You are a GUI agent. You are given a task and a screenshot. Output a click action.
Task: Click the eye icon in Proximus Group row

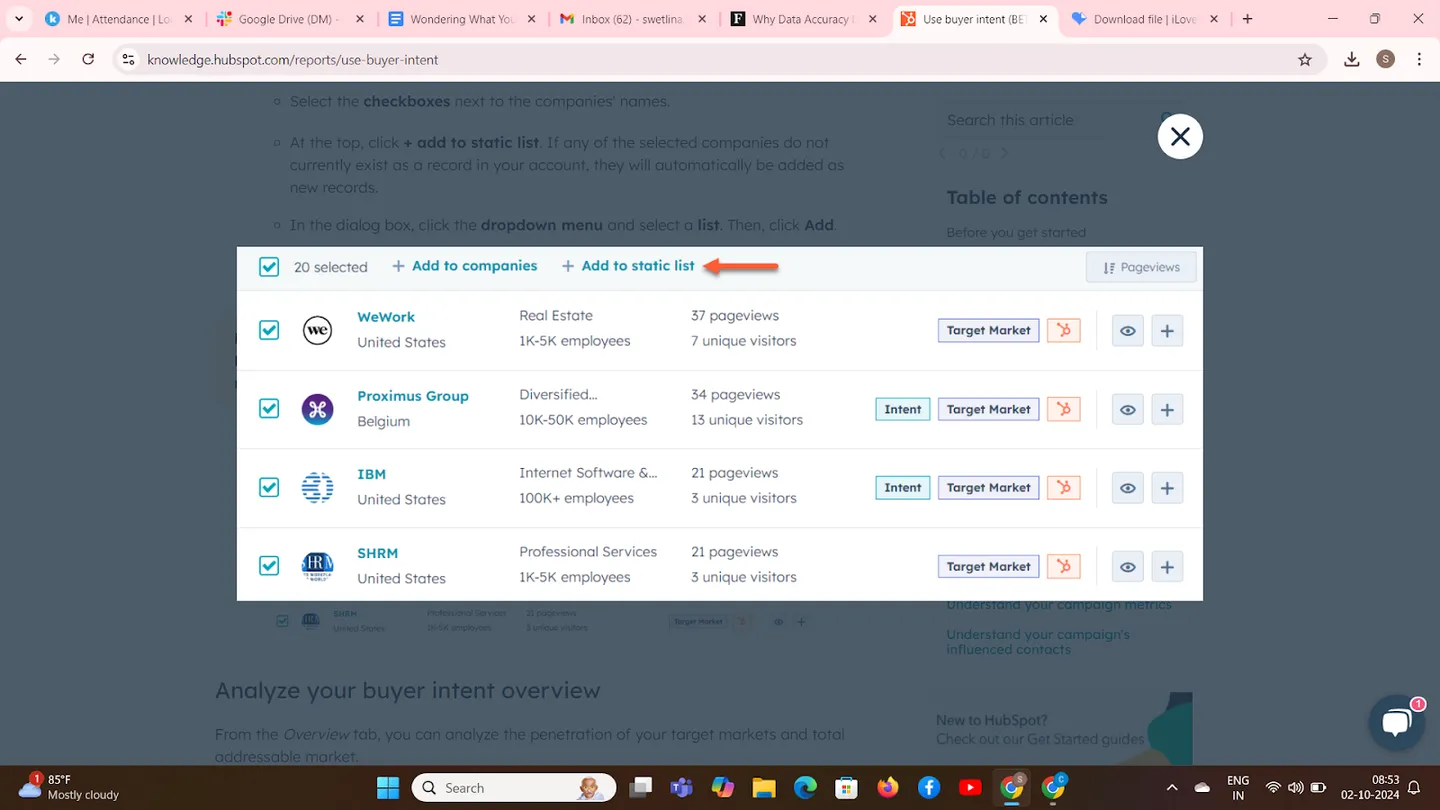click(x=1127, y=410)
